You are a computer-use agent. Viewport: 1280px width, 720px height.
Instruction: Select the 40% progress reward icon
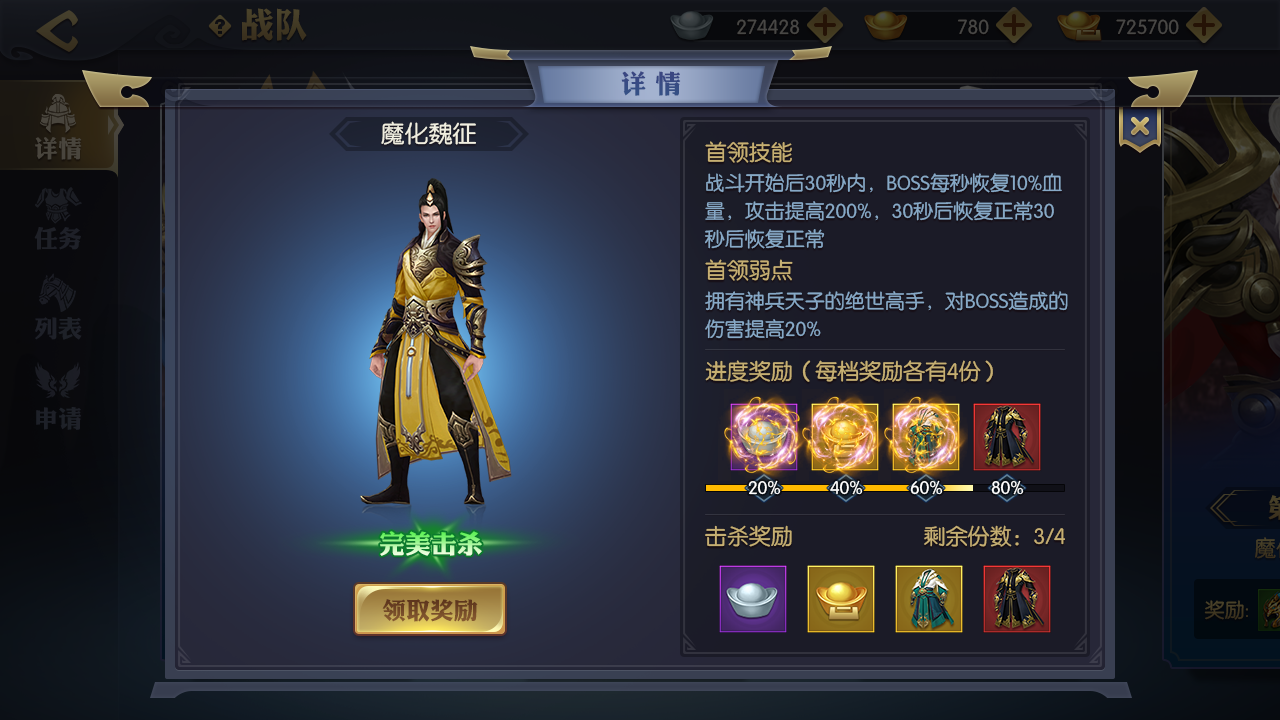coord(845,437)
